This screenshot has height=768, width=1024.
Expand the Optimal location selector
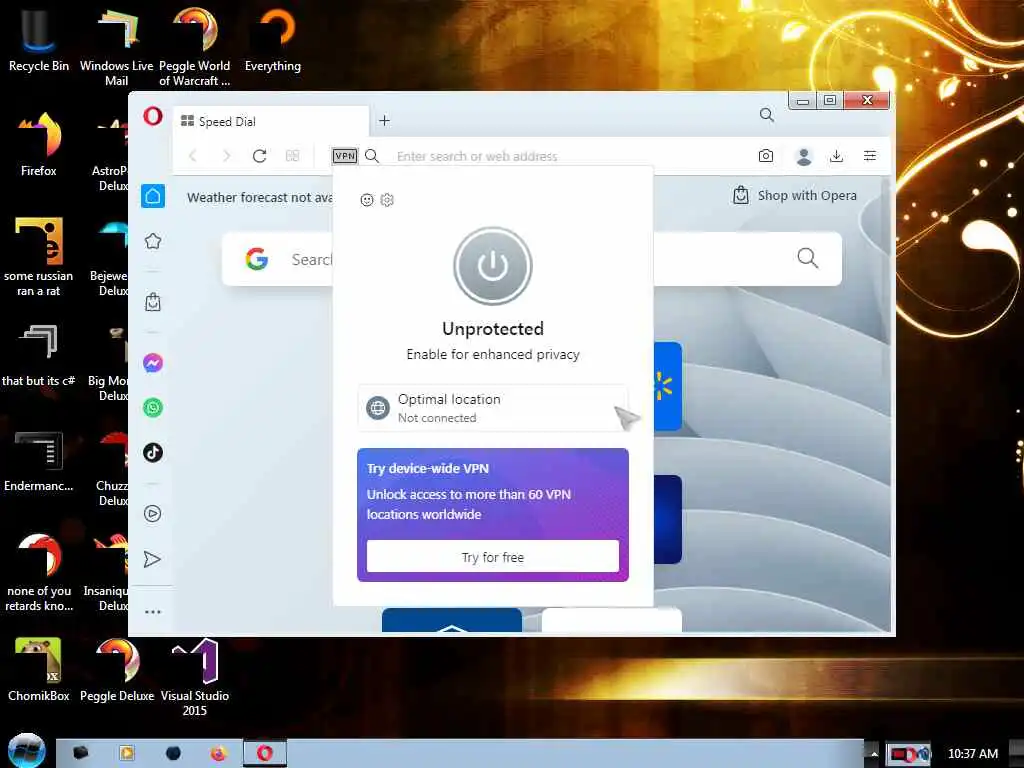click(x=493, y=408)
